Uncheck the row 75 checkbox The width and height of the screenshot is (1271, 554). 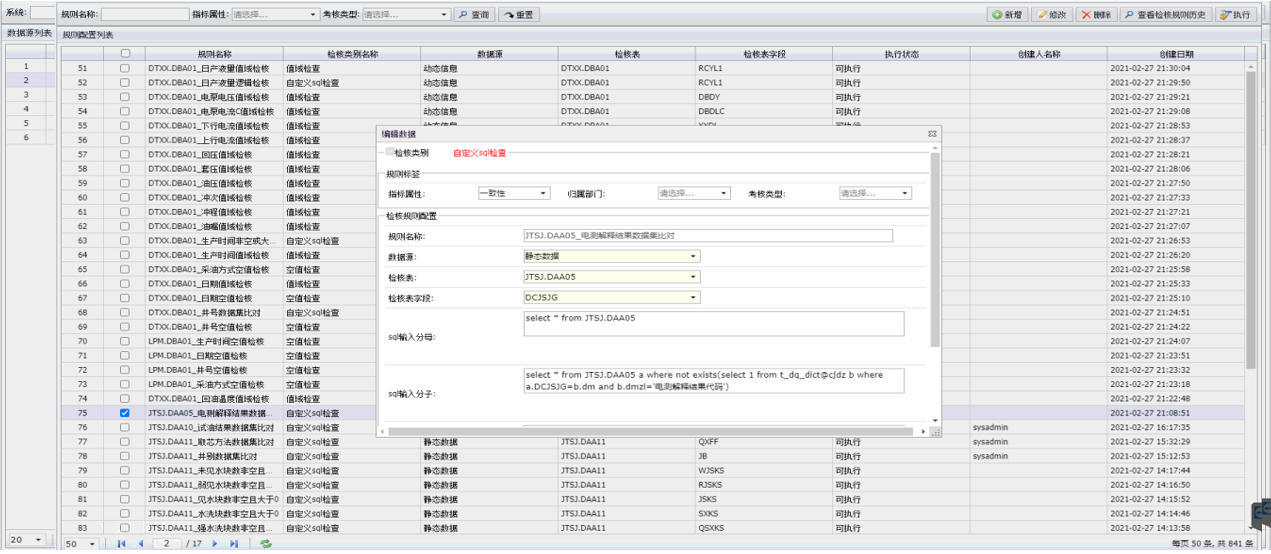point(125,413)
